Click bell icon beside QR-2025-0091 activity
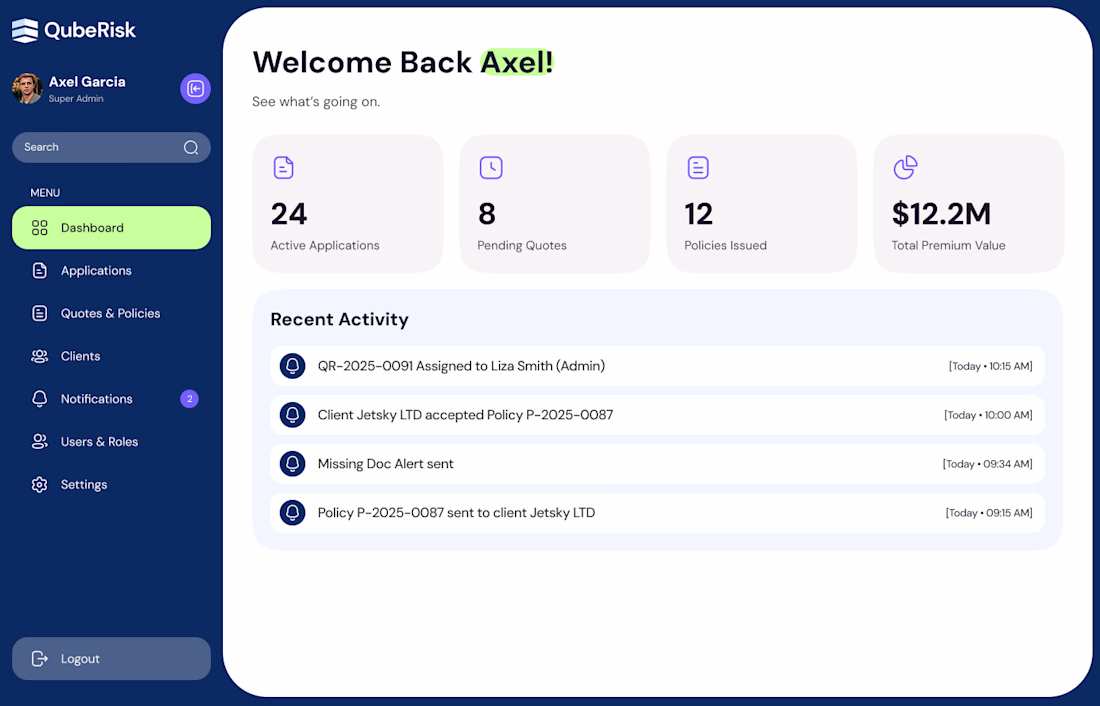This screenshot has height=706, width=1100. coord(293,366)
